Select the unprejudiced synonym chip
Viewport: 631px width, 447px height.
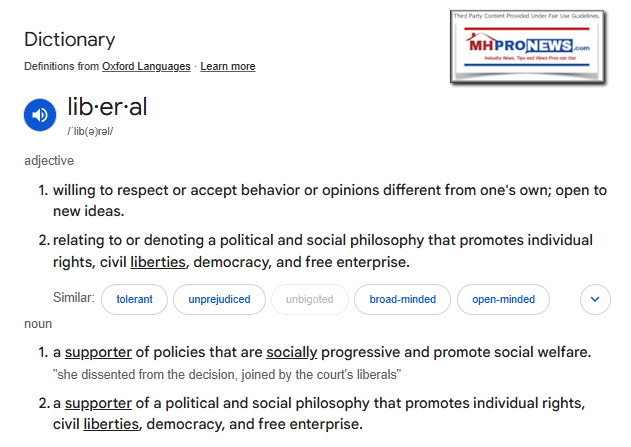tap(219, 299)
